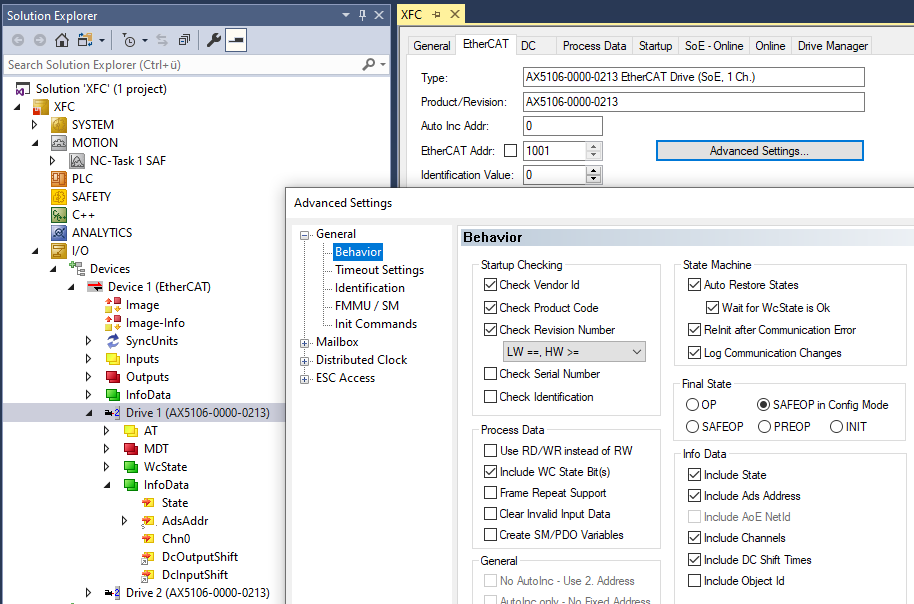
Task: Select the DcOutputShift variable icon
Action: point(148,557)
